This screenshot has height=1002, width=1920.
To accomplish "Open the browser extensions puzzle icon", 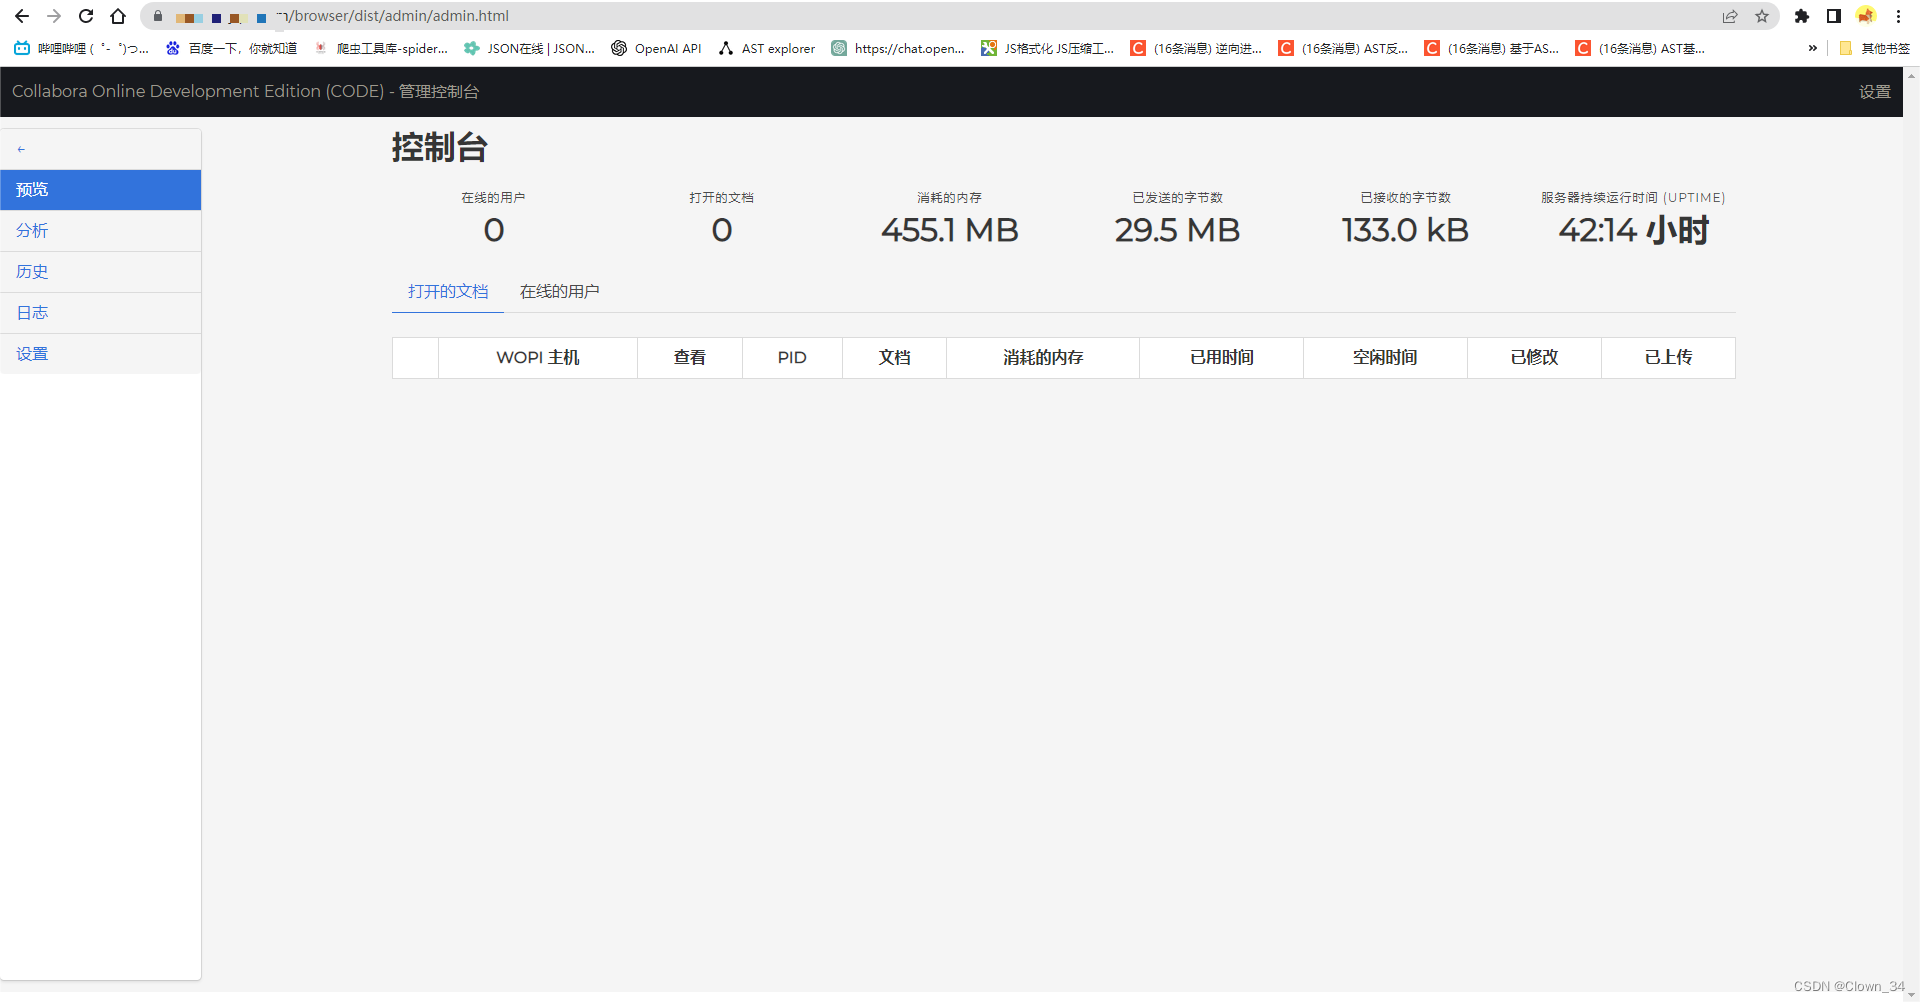I will [x=1802, y=16].
